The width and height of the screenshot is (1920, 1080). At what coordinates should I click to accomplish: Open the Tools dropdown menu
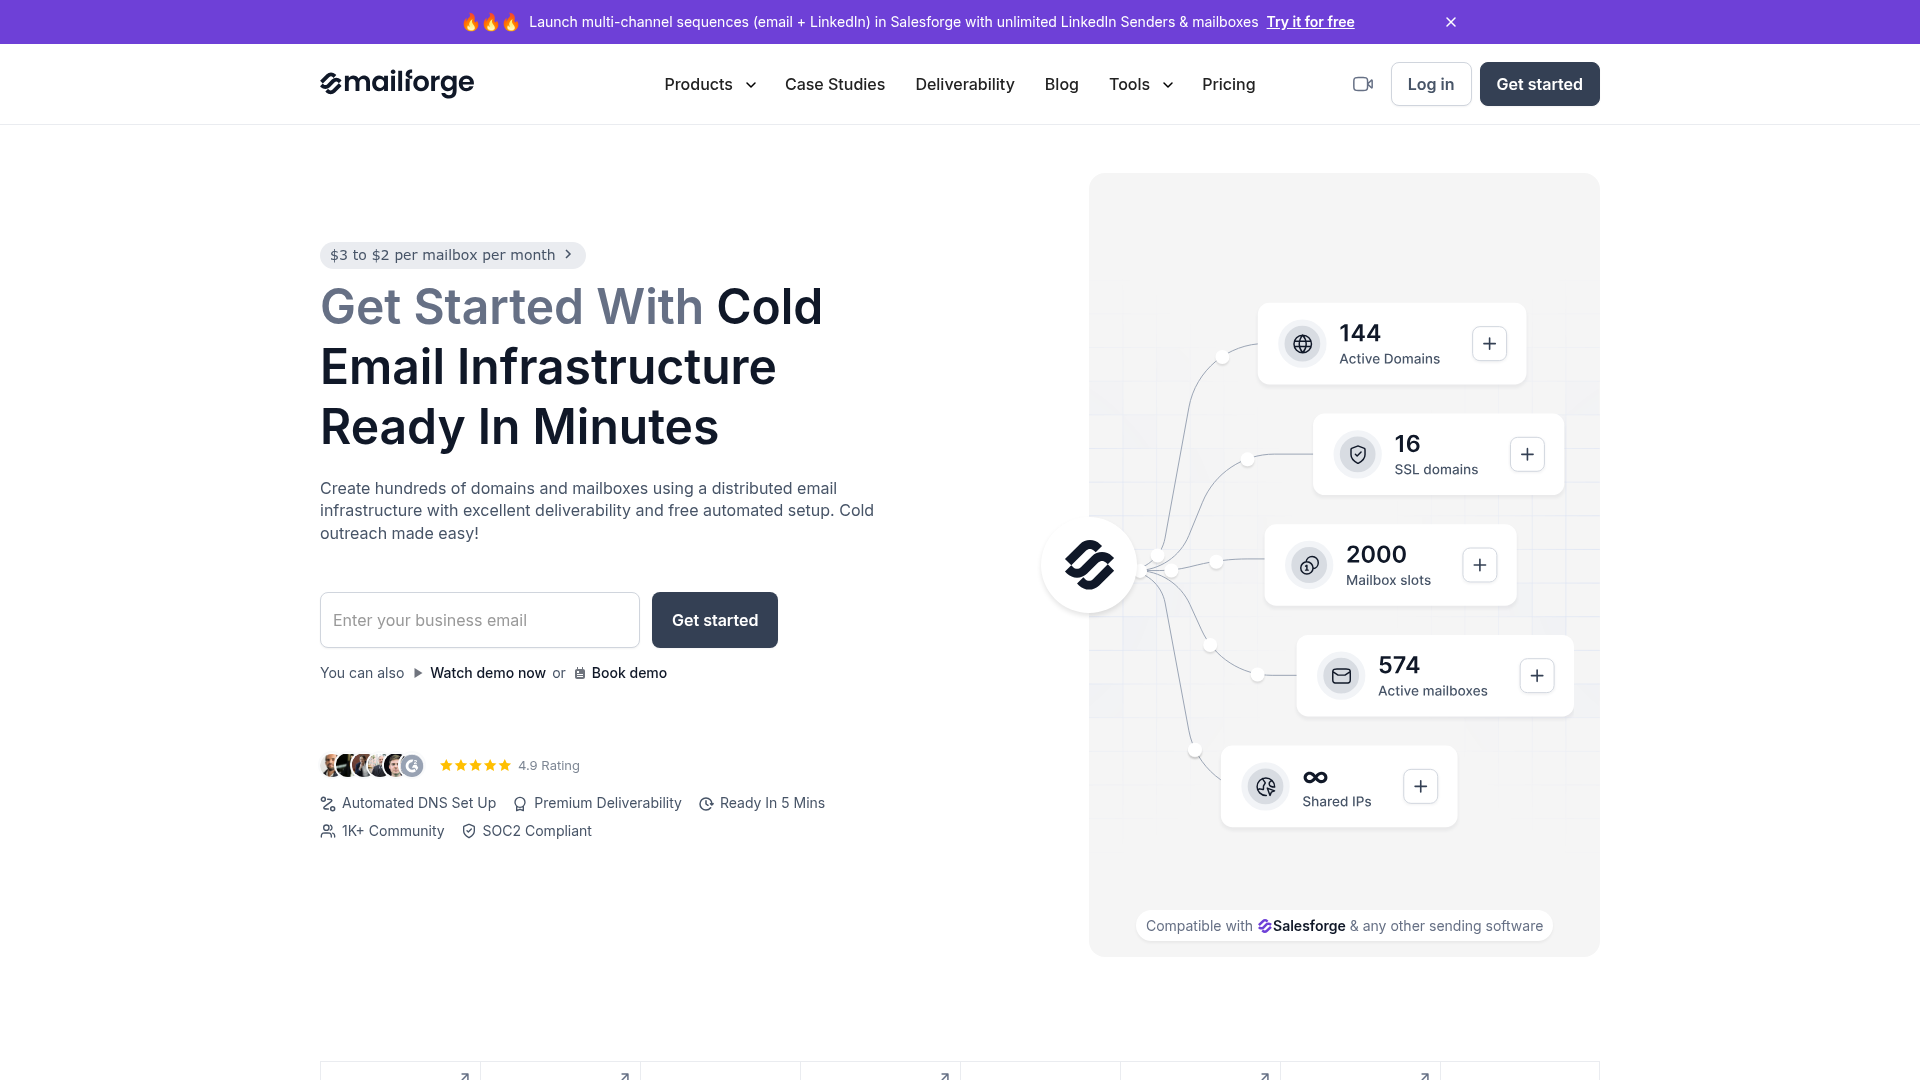(1140, 84)
